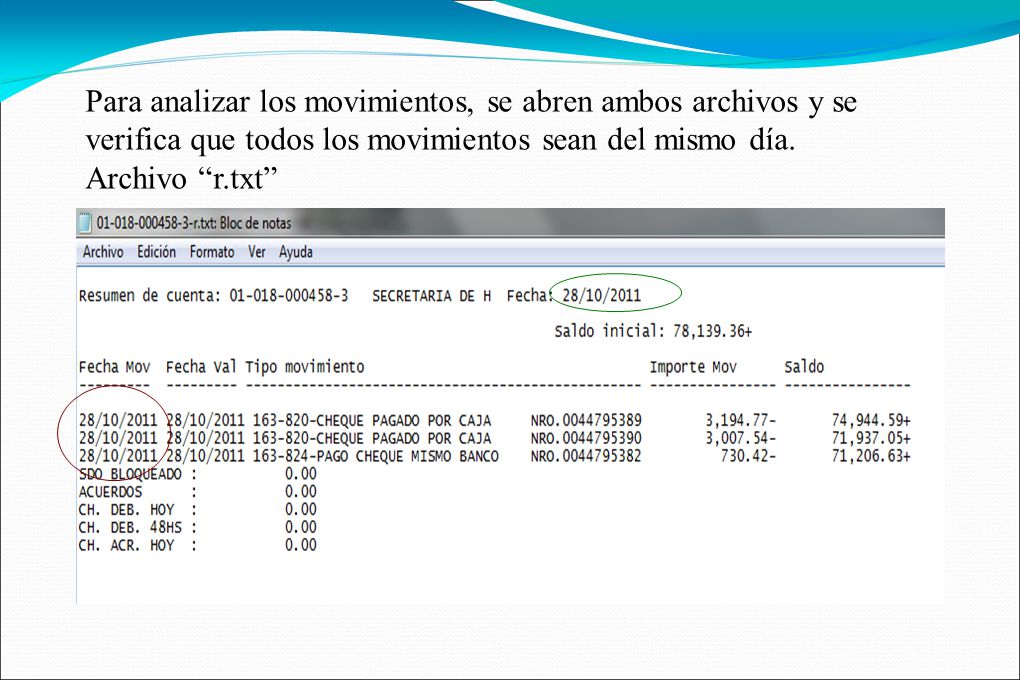Click cheque number NRO.0044795382
Screen dimensions: 1020x680
[586, 456]
